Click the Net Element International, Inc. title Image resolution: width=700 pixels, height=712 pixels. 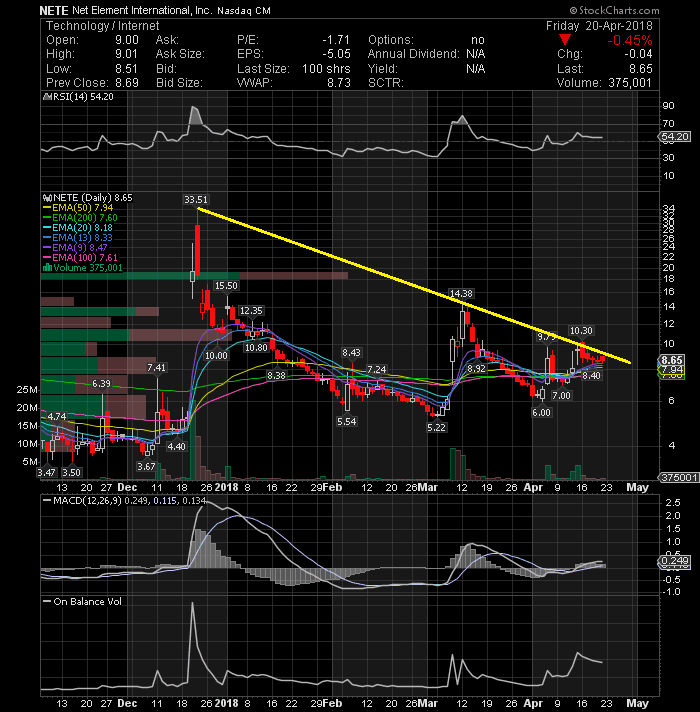(x=142, y=10)
